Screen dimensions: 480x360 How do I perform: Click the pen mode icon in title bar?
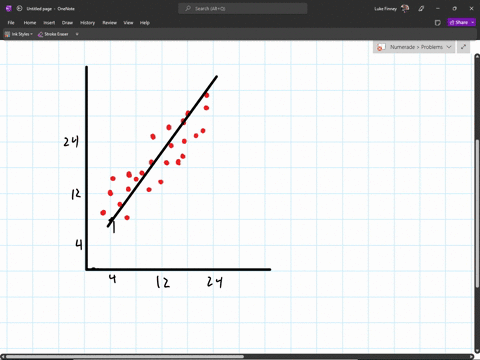[x=421, y=9]
